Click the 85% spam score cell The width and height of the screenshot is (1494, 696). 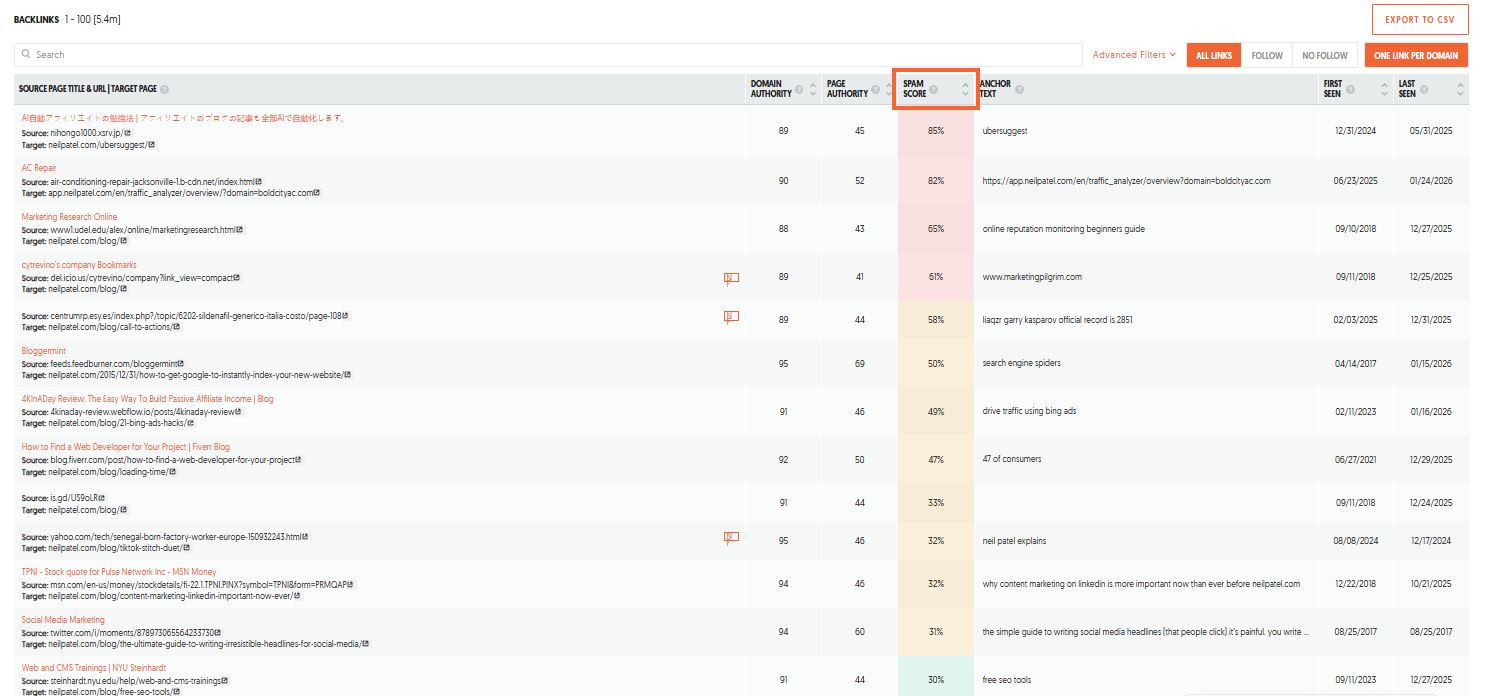(x=936, y=131)
